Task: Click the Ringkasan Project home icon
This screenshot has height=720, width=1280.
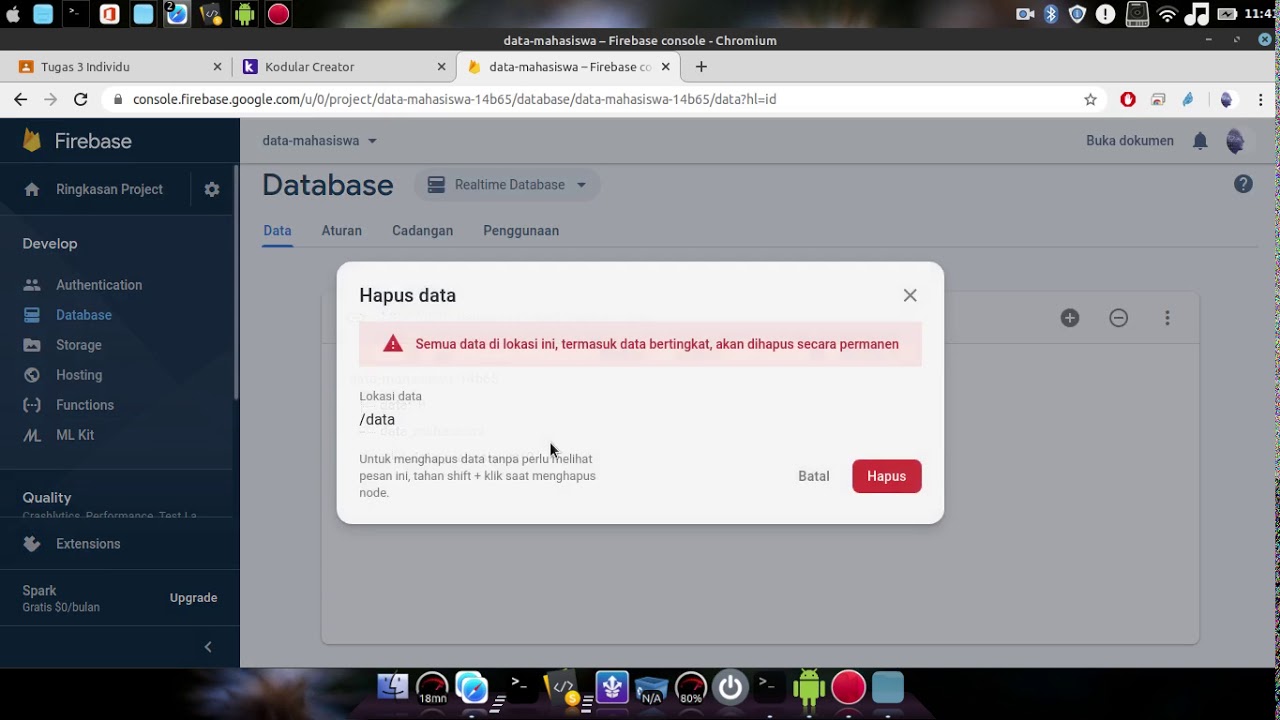Action: (32, 189)
